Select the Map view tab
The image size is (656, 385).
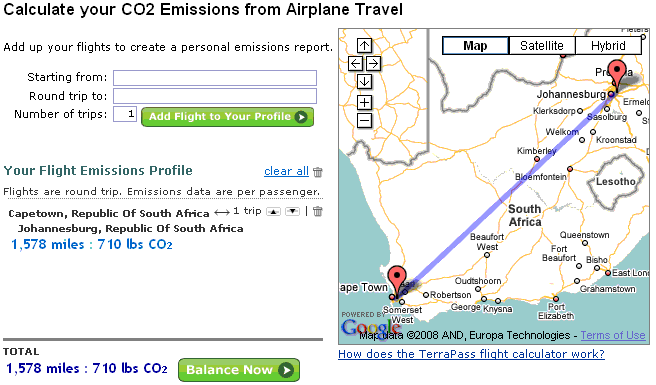(x=475, y=46)
